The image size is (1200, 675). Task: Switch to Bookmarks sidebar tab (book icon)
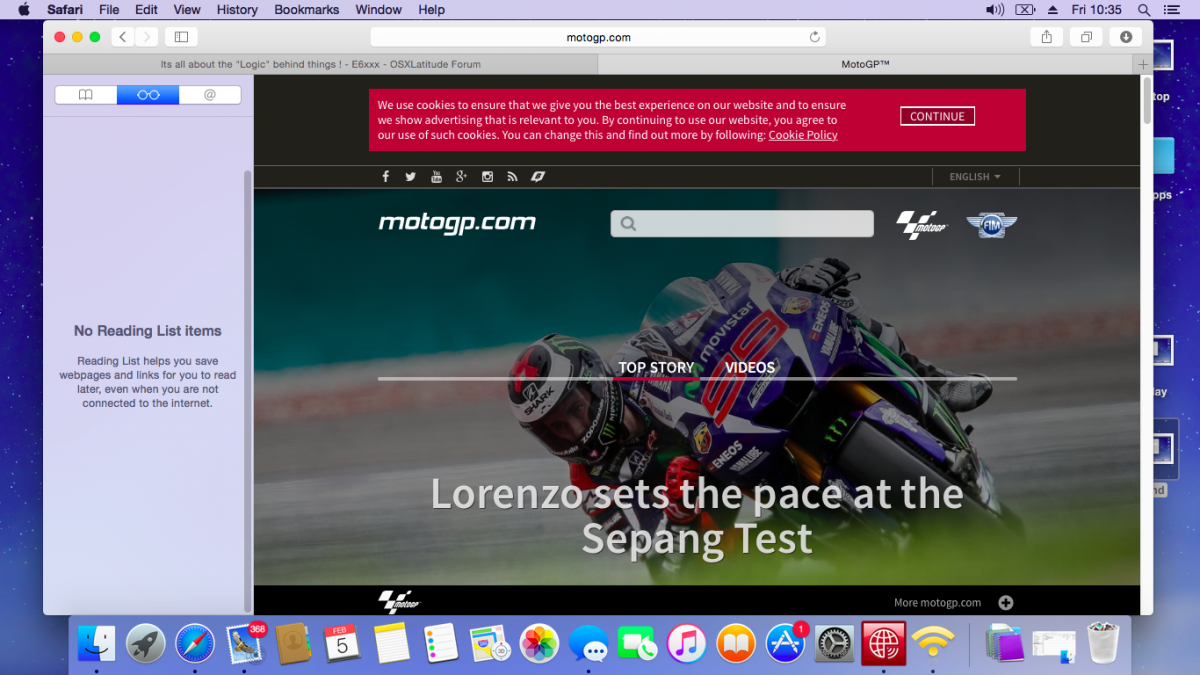coord(86,95)
